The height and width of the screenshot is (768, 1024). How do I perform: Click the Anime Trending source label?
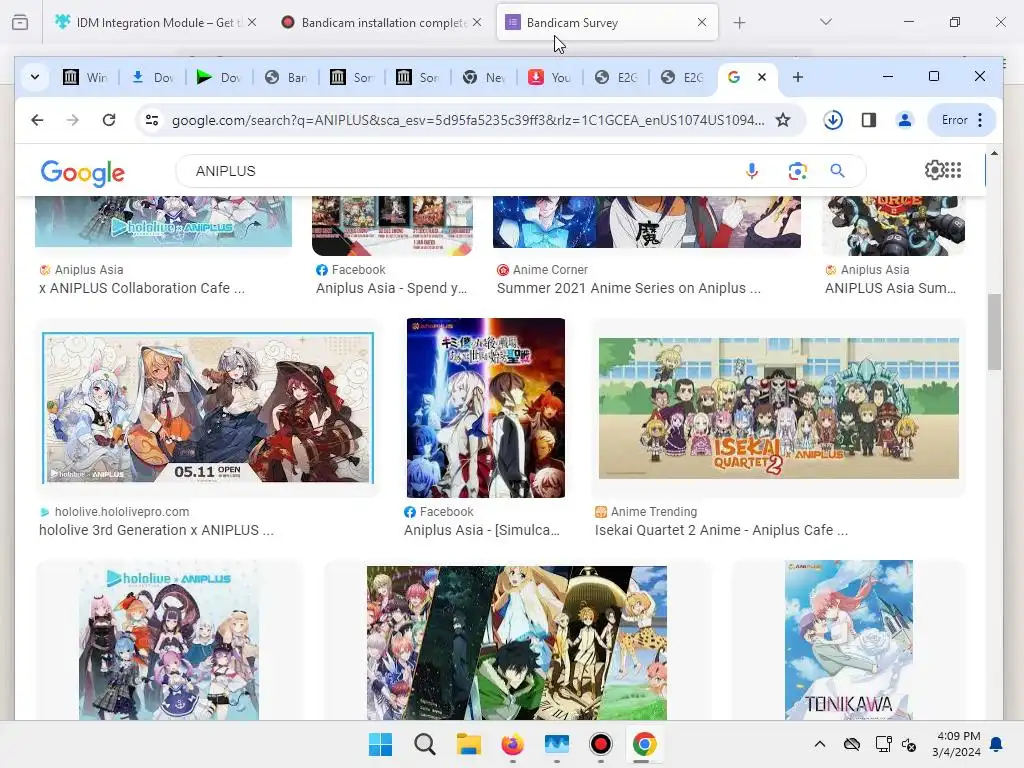654,512
